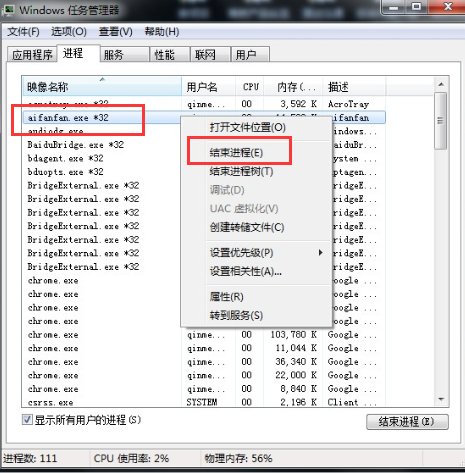Viewport: 465px width, 473px height.
Task: Choose 创建转储文件(C) menu entry
Action: point(247,227)
